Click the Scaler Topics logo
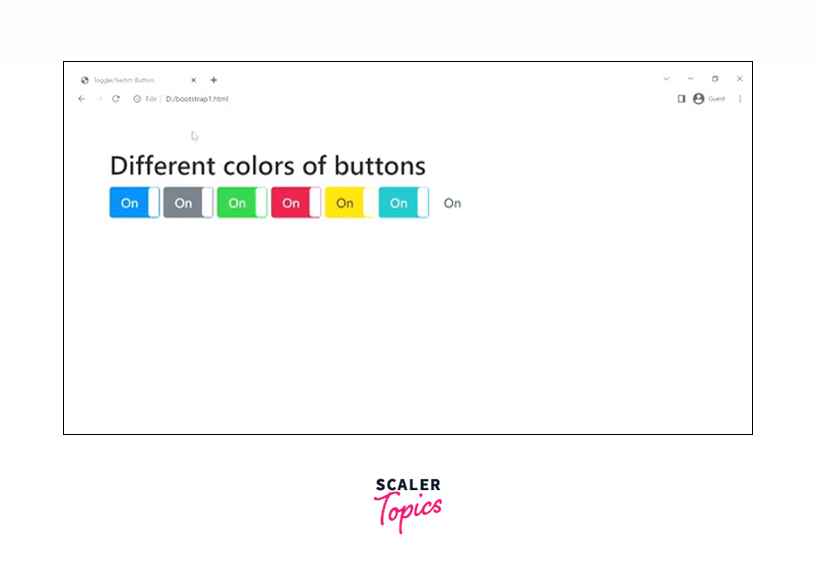The height and width of the screenshot is (580, 816). (x=408, y=504)
